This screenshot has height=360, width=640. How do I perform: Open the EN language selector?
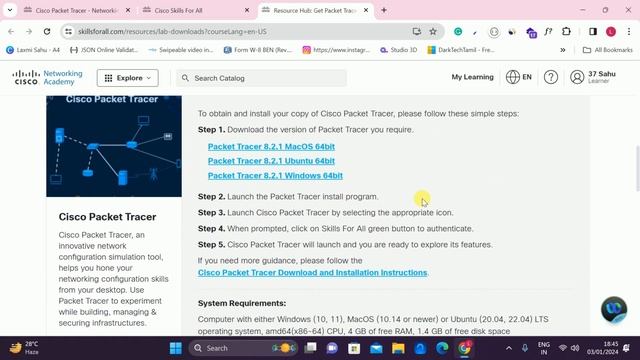(x=527, y=77)
